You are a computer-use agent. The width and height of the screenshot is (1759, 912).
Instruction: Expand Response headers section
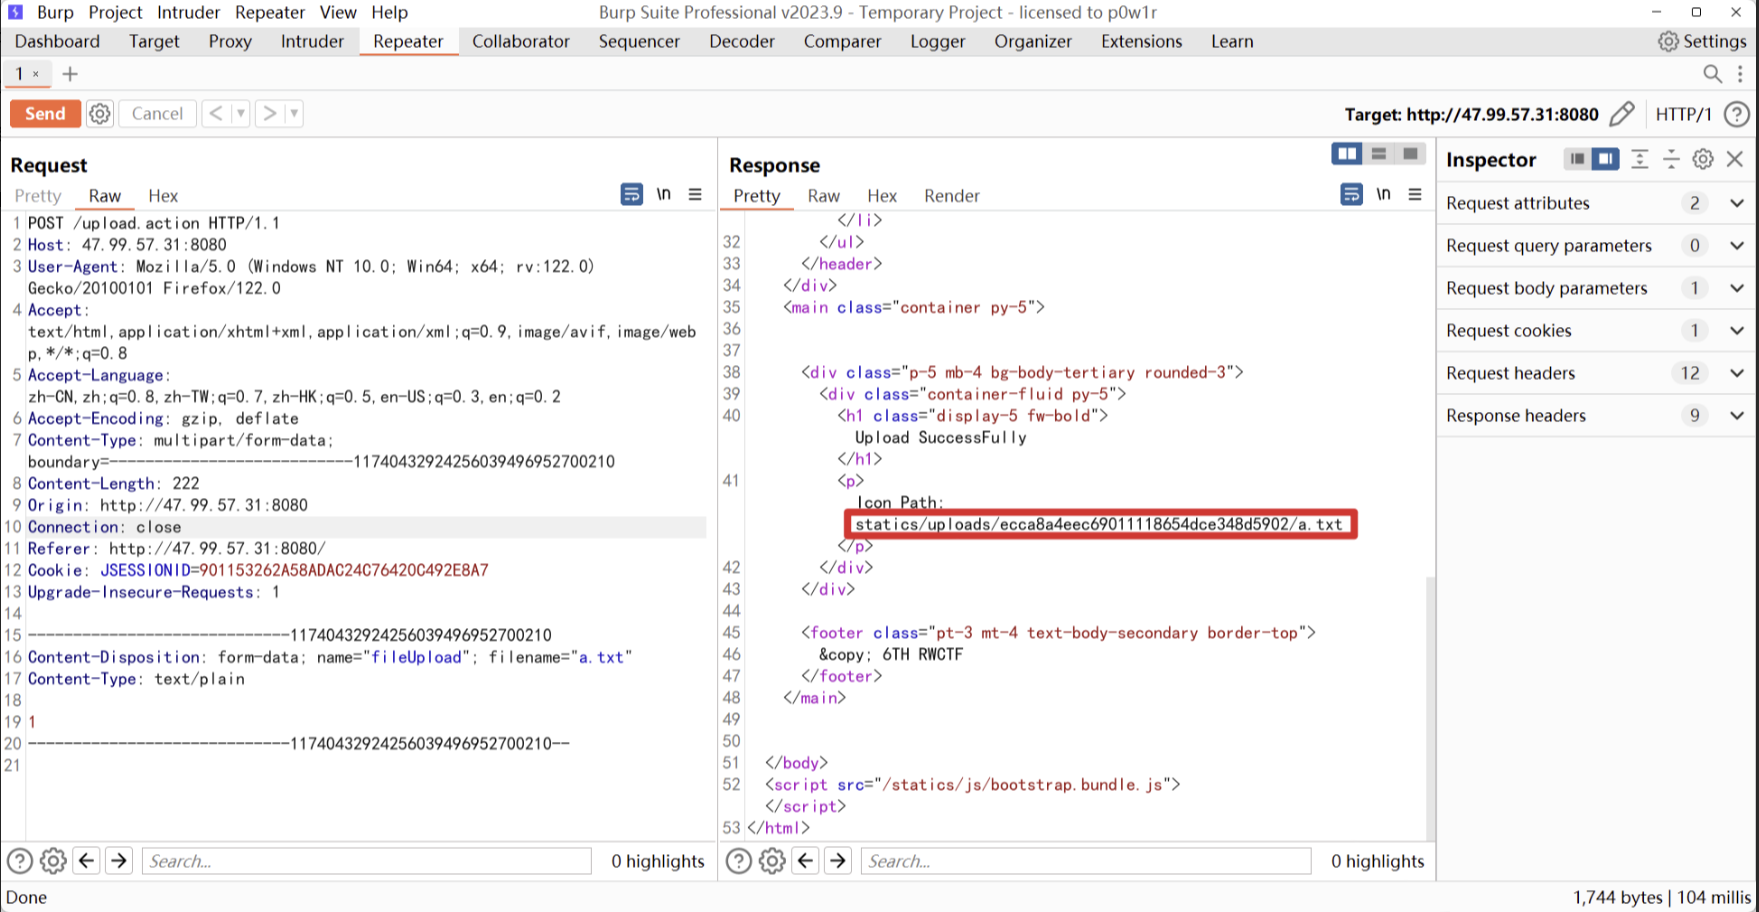click(x=1737, y=416)
